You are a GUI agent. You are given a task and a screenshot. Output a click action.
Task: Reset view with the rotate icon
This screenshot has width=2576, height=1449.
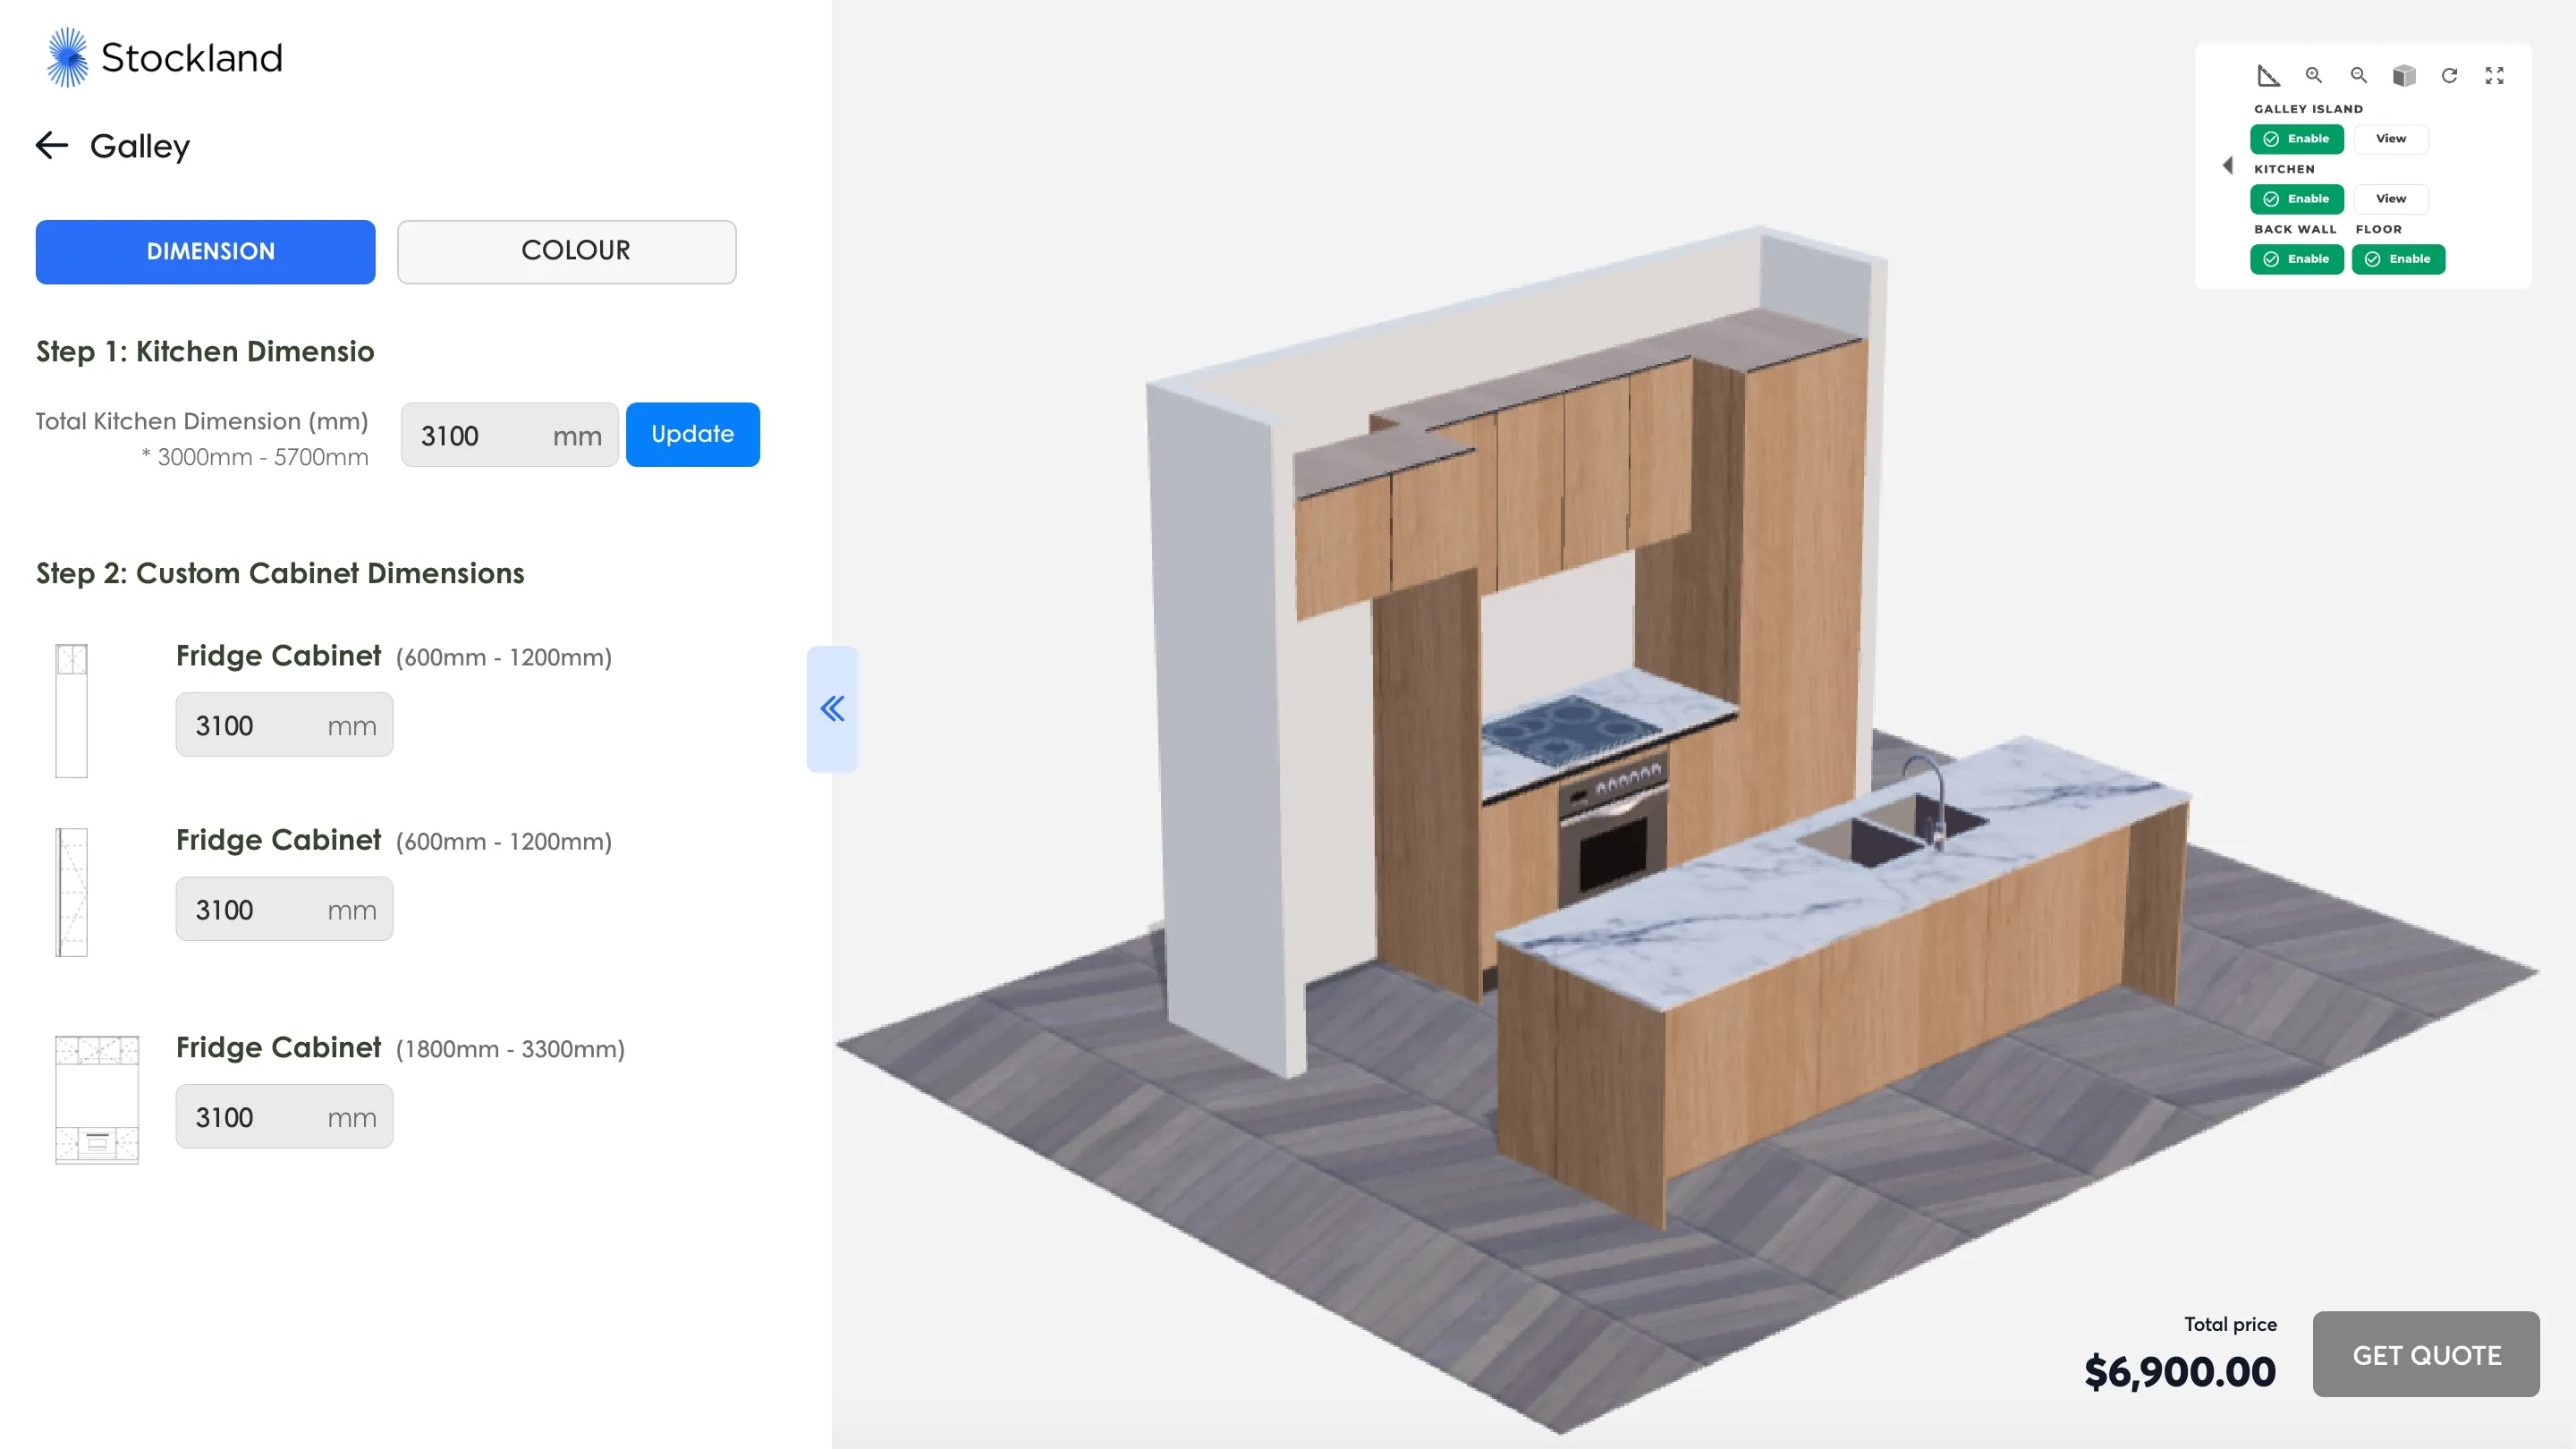(2449, 76)
